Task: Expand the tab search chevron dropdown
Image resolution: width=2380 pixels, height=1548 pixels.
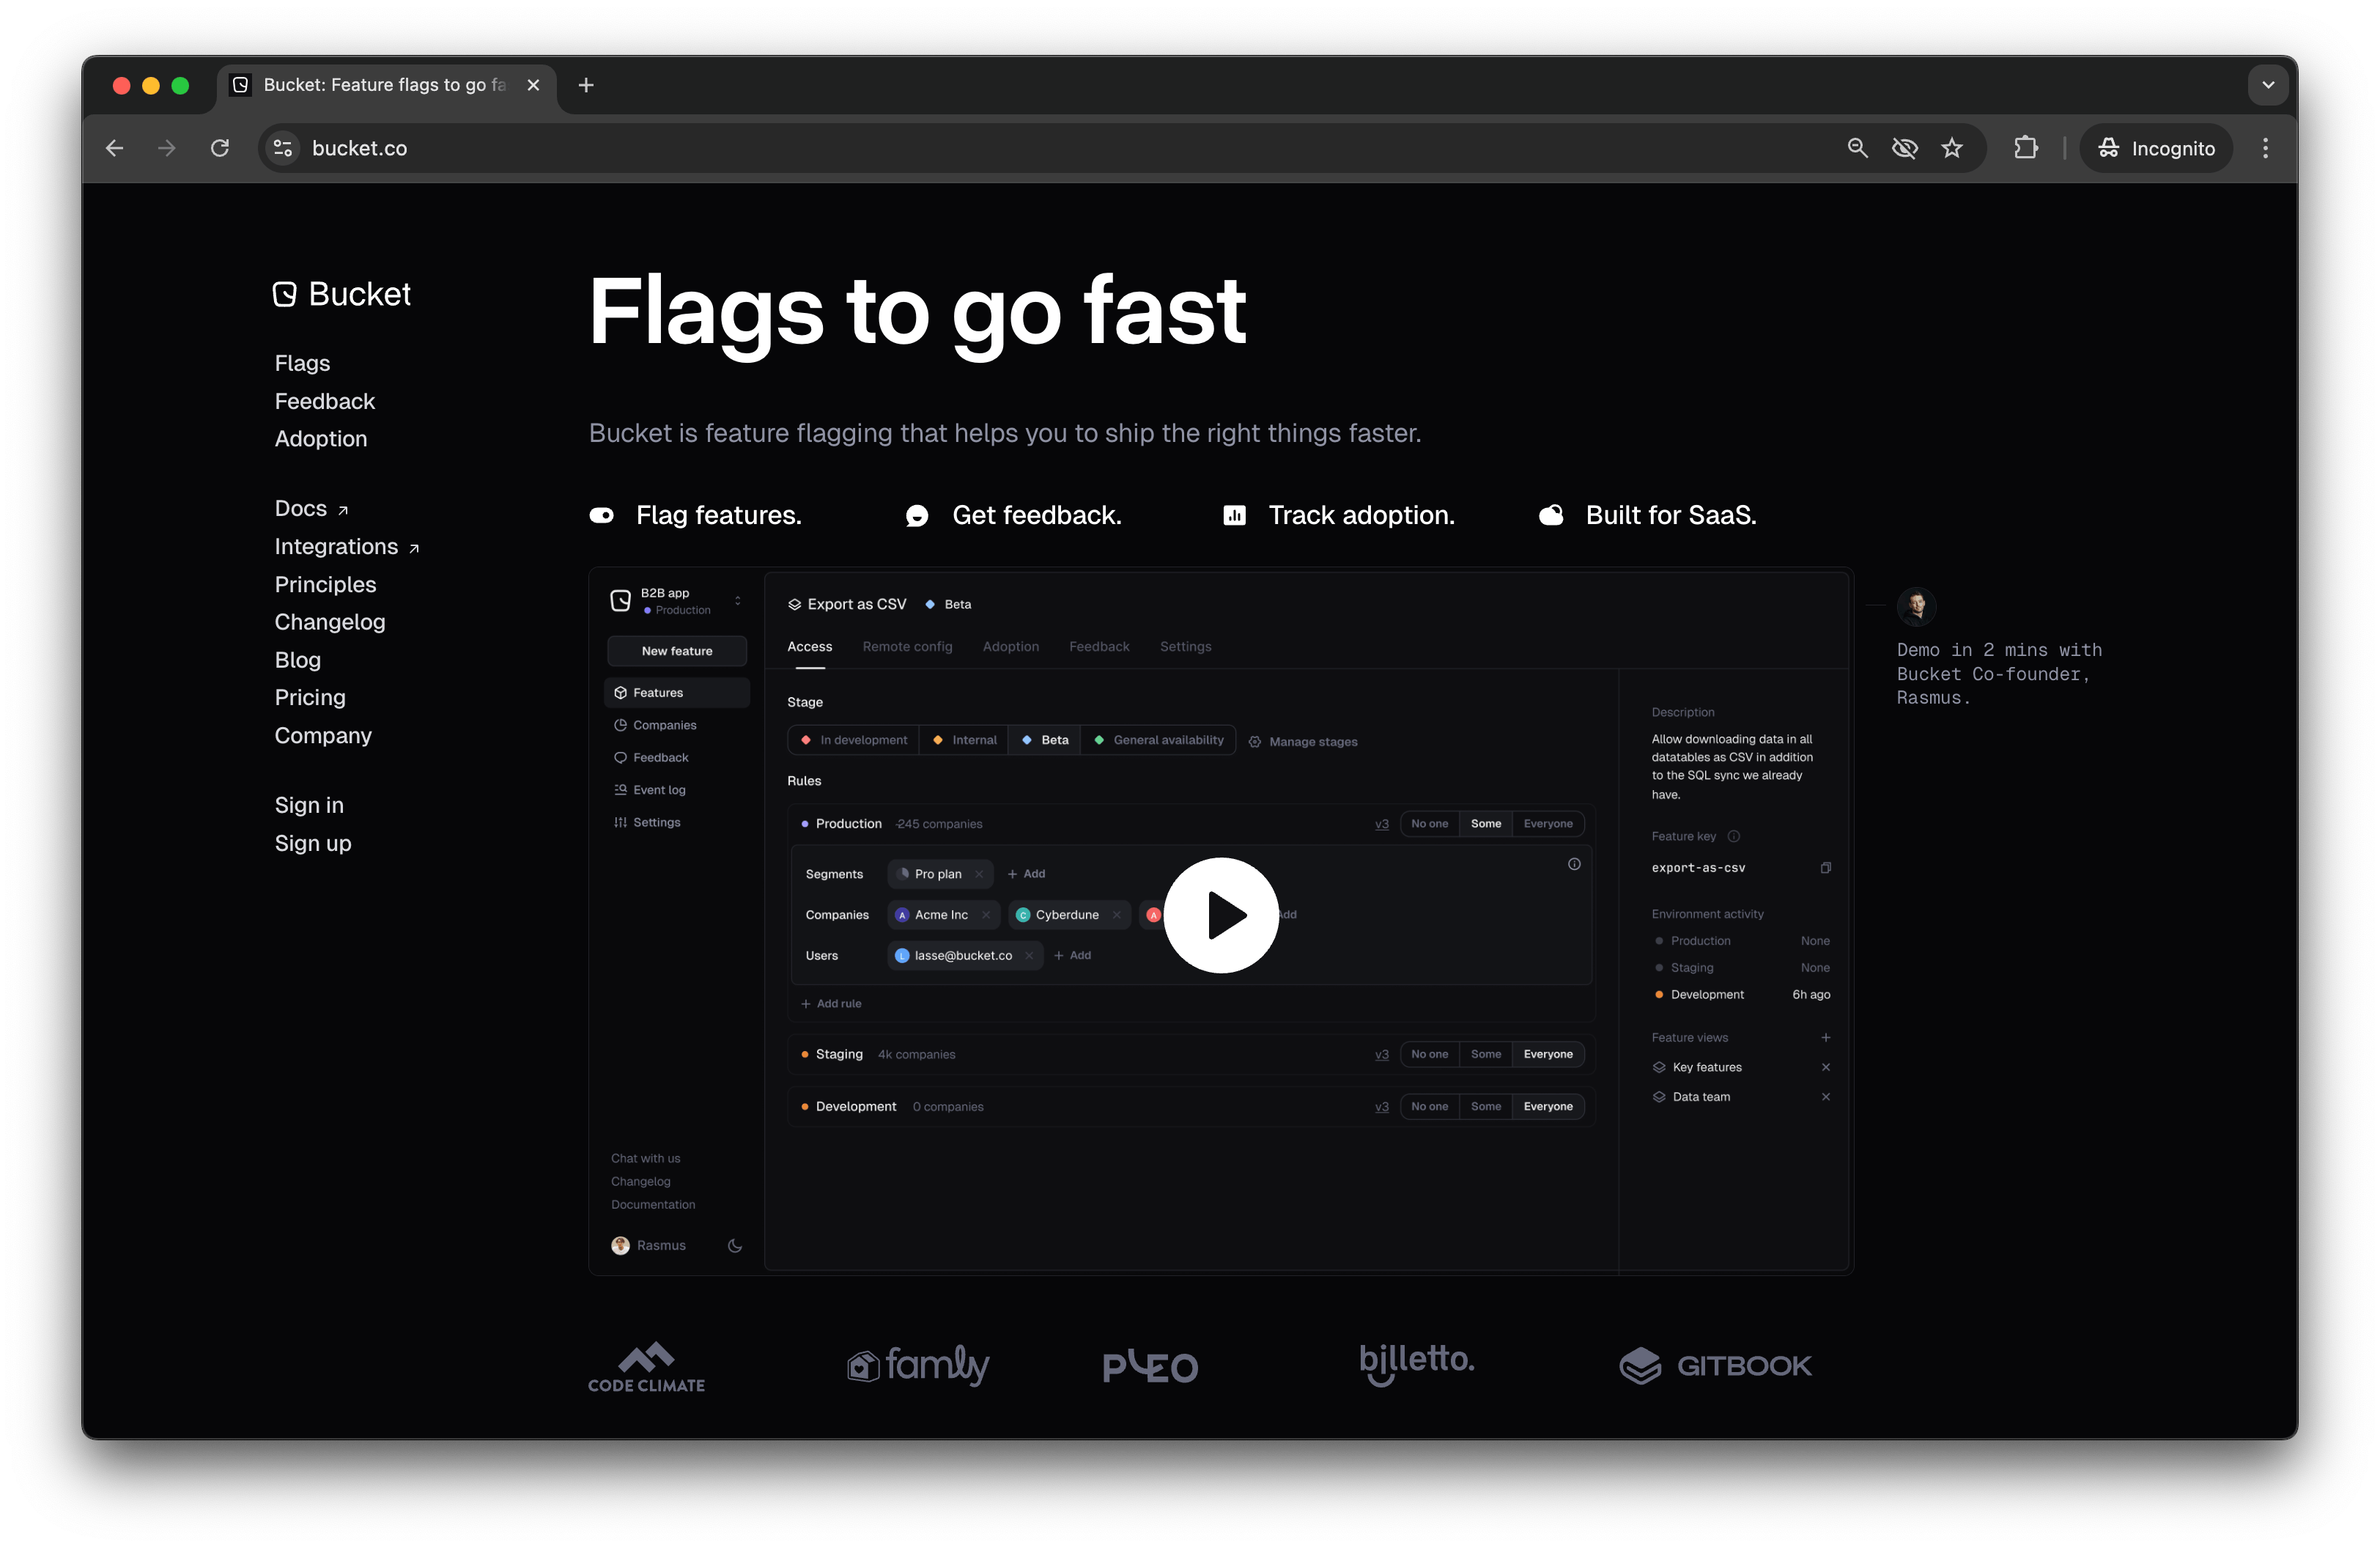Action: point(2267,85)
